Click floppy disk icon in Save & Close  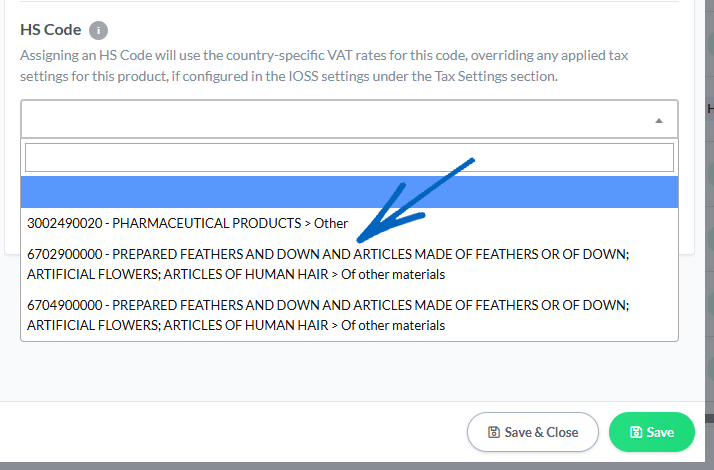[x=494, y=432]
